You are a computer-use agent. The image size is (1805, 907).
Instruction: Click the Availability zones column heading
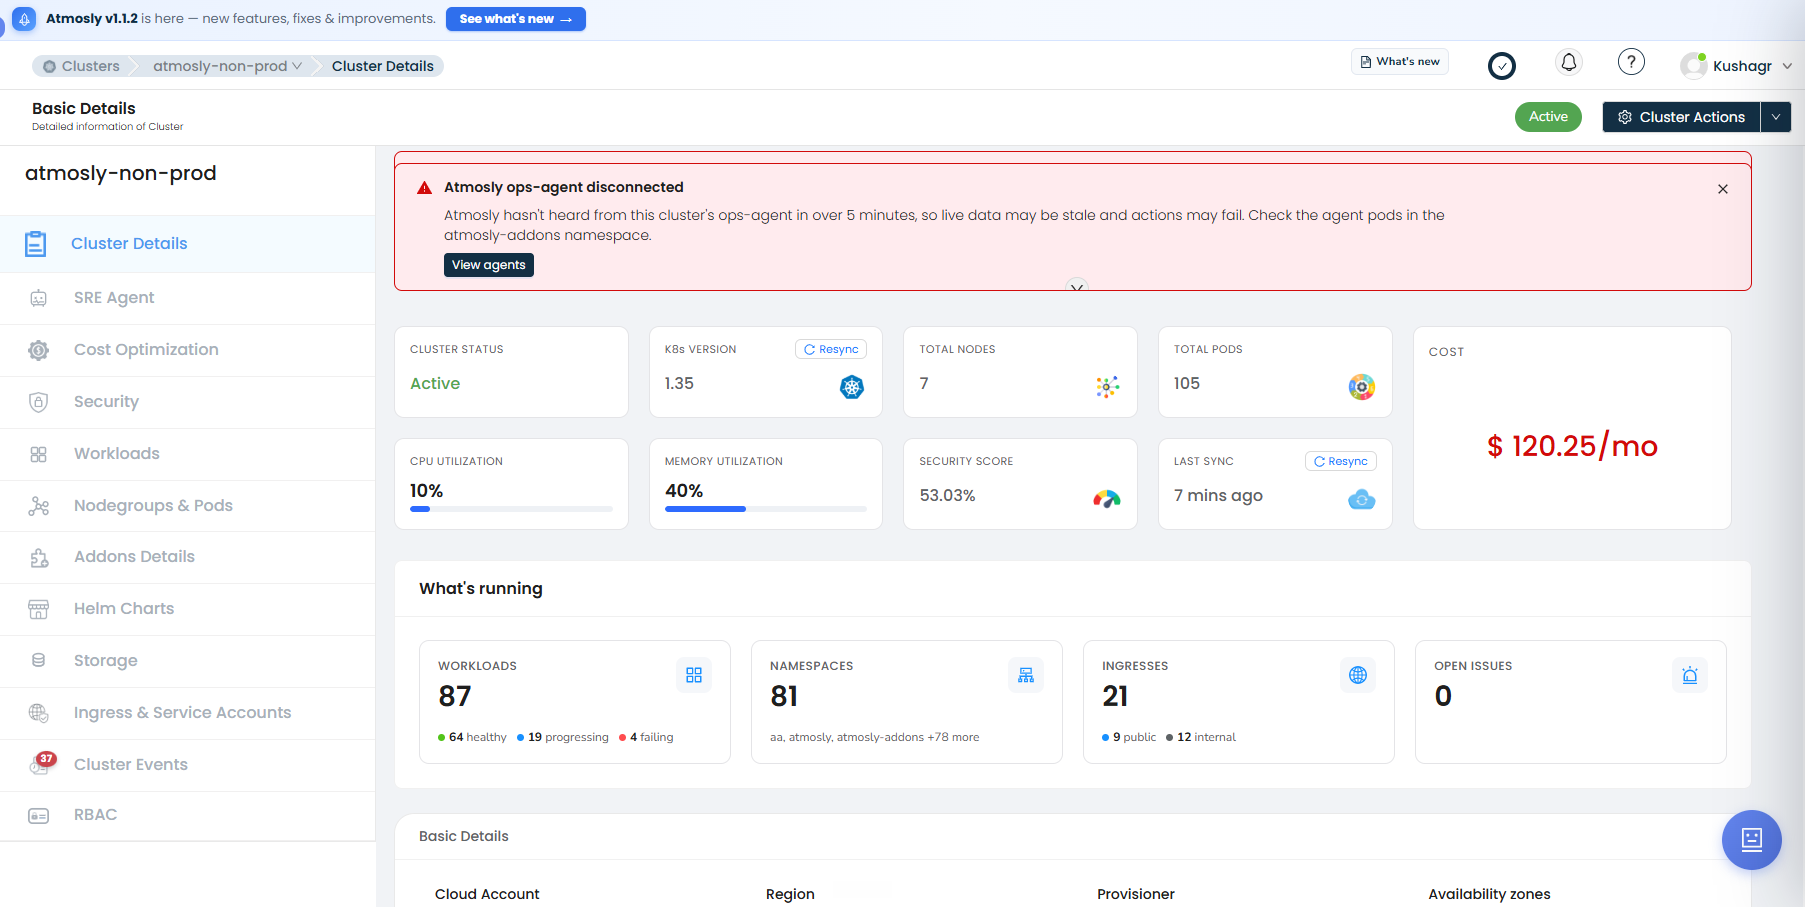point(1489,894)
